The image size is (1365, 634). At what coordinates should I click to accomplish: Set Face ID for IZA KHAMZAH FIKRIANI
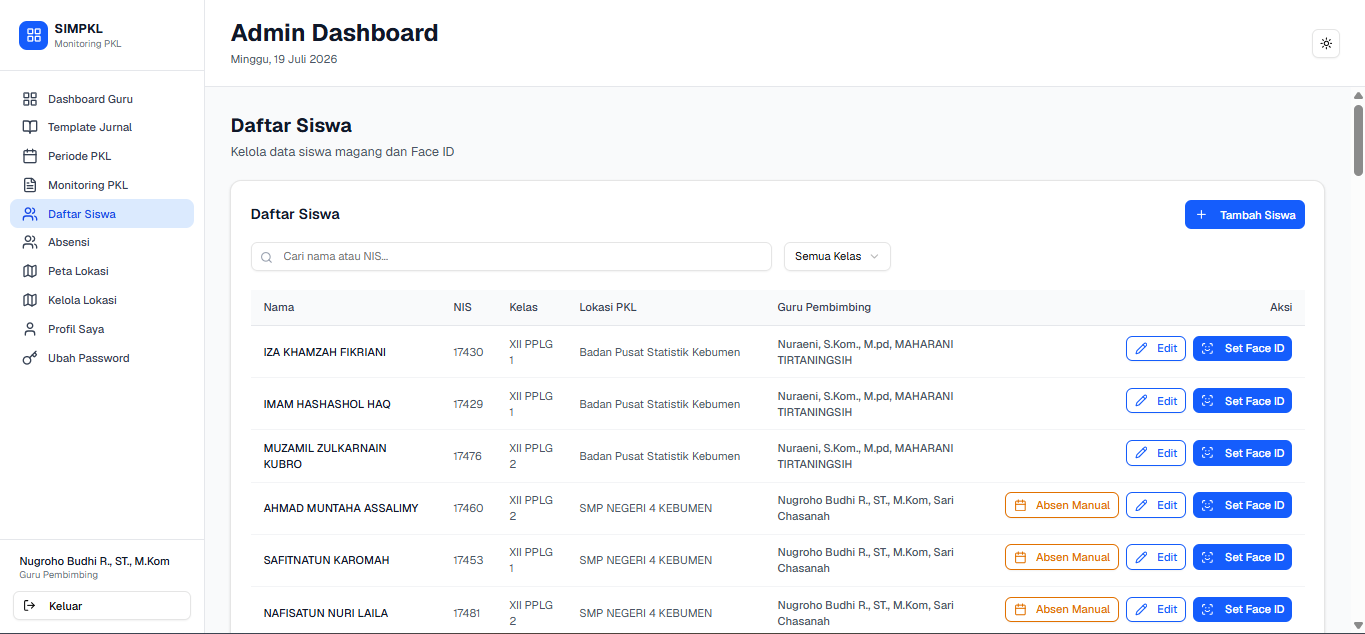1242,348
